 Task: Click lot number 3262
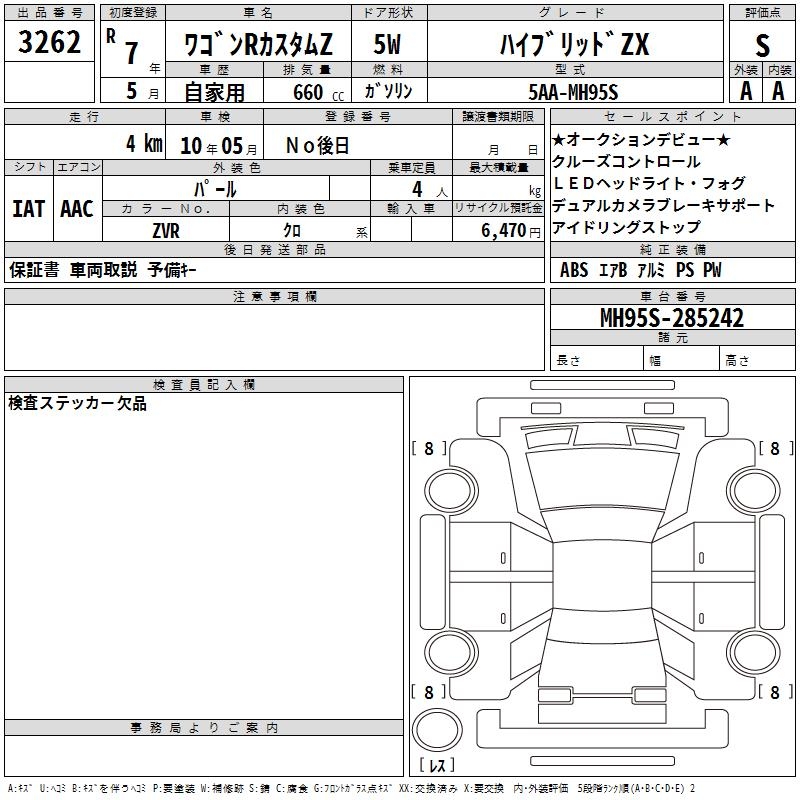click(x=49, y=42)
